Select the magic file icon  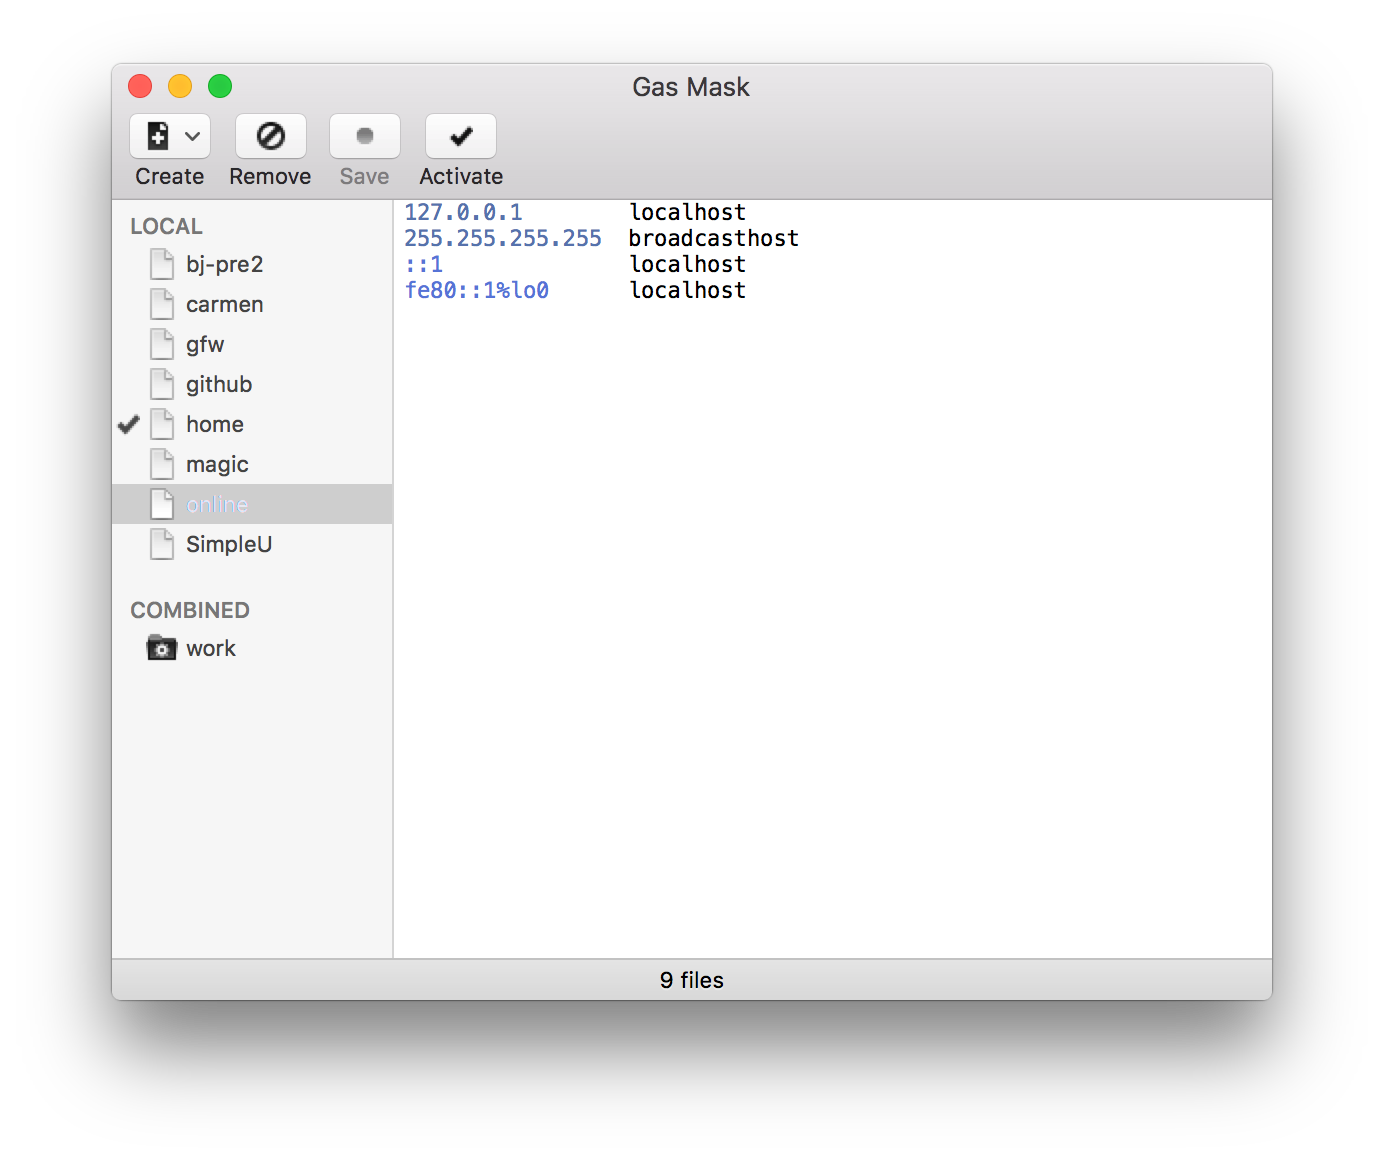click(162, 464)
